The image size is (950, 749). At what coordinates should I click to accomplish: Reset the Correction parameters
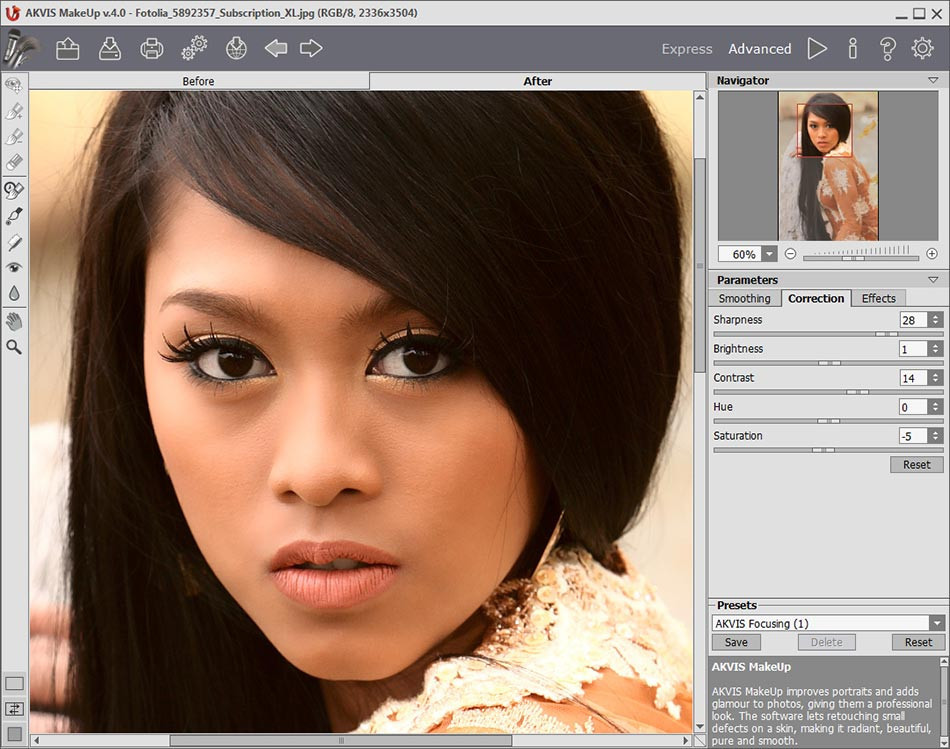pyautogui.click(x=915, y=464)
